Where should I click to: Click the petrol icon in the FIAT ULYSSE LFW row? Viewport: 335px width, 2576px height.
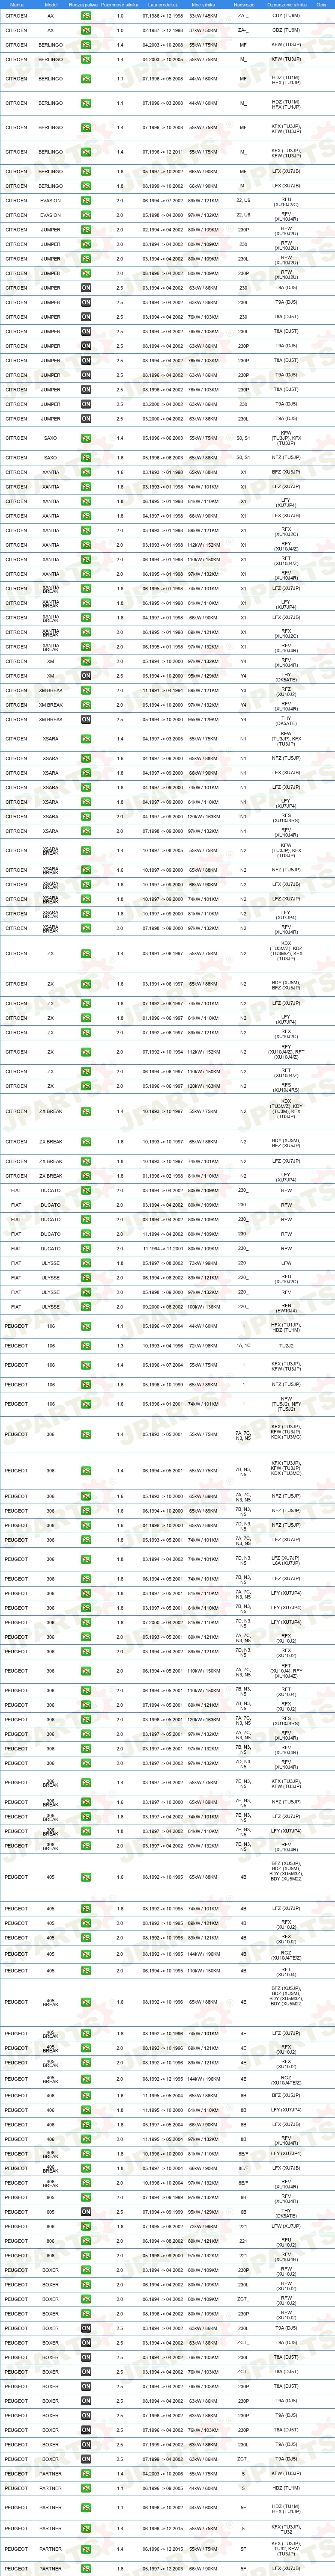tap(86, 1263)
